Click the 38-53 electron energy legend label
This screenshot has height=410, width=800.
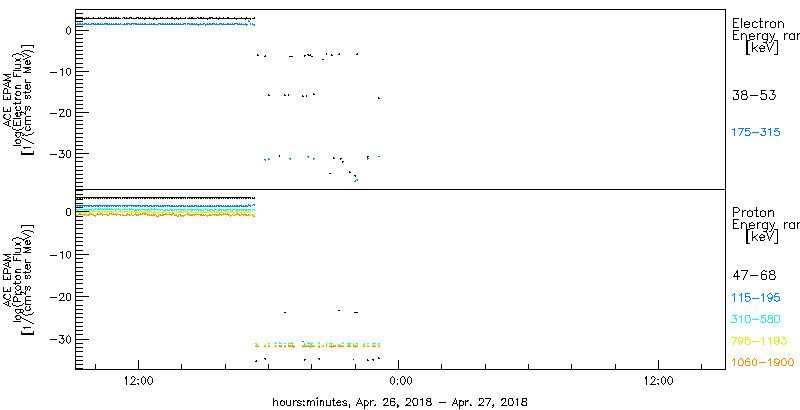[754, 95]
